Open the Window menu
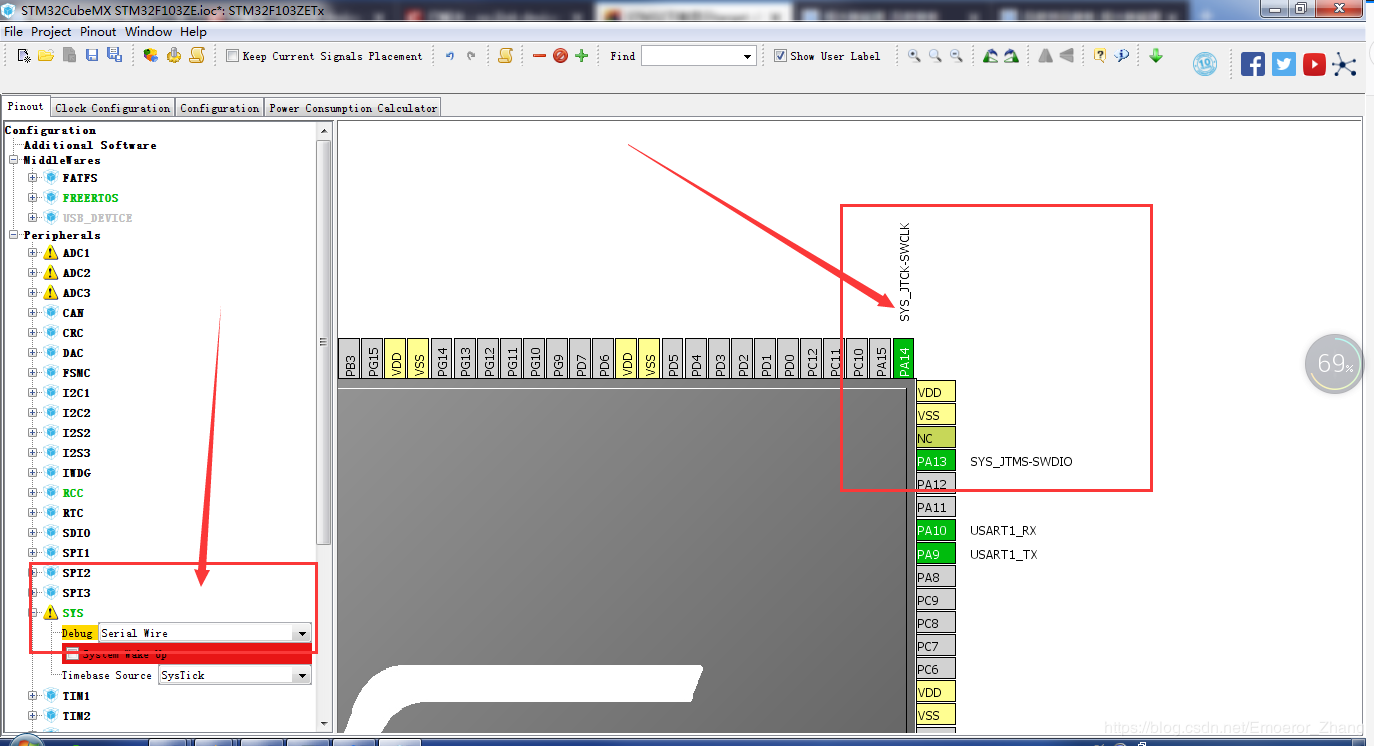 point(148,31)
